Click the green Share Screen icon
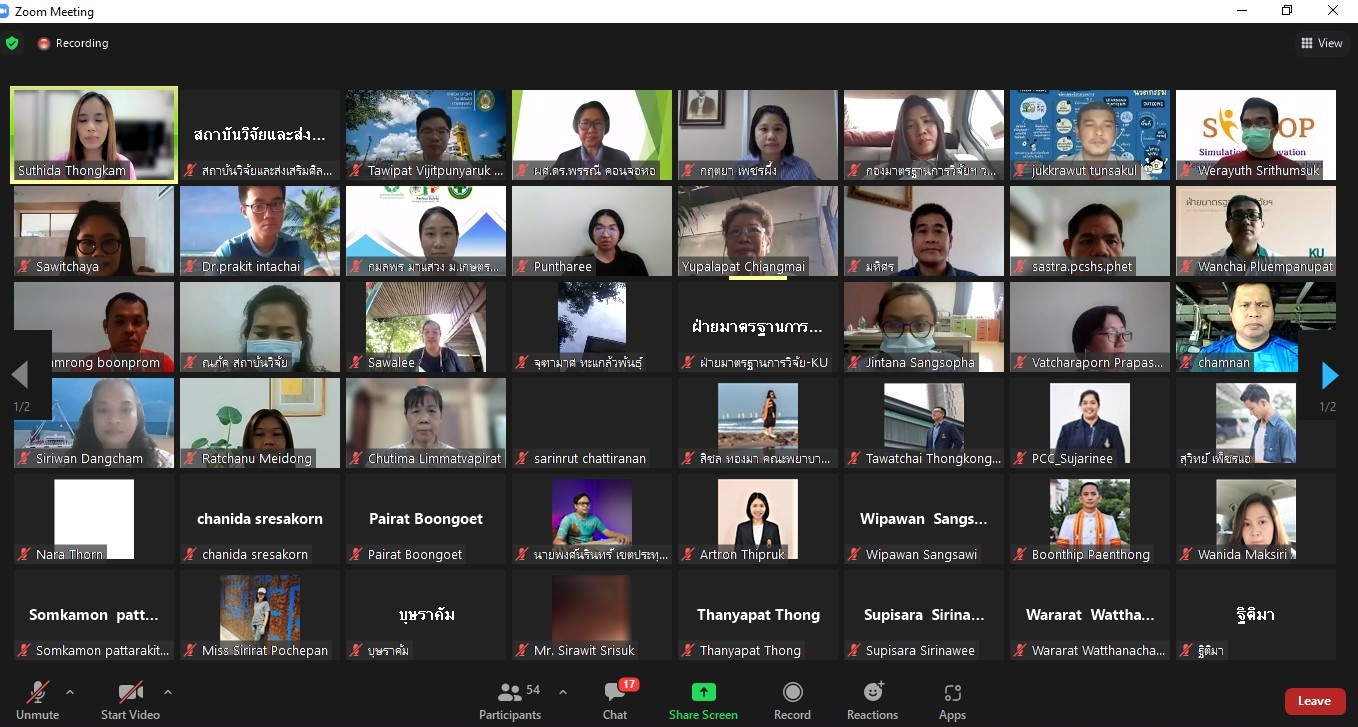Image resolution: width=1358 pixels, height=727 pixels. click(703, 692)
